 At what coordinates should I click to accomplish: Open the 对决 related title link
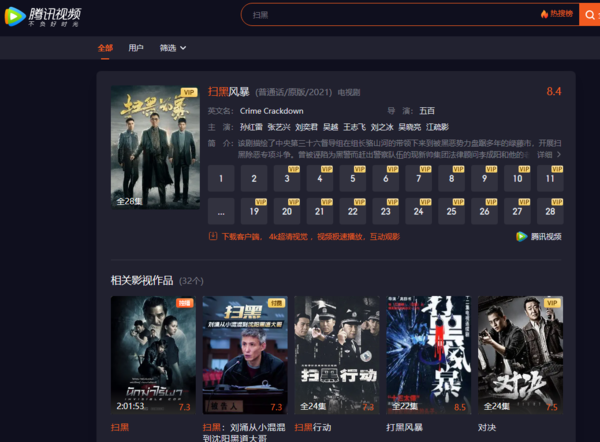487,427
